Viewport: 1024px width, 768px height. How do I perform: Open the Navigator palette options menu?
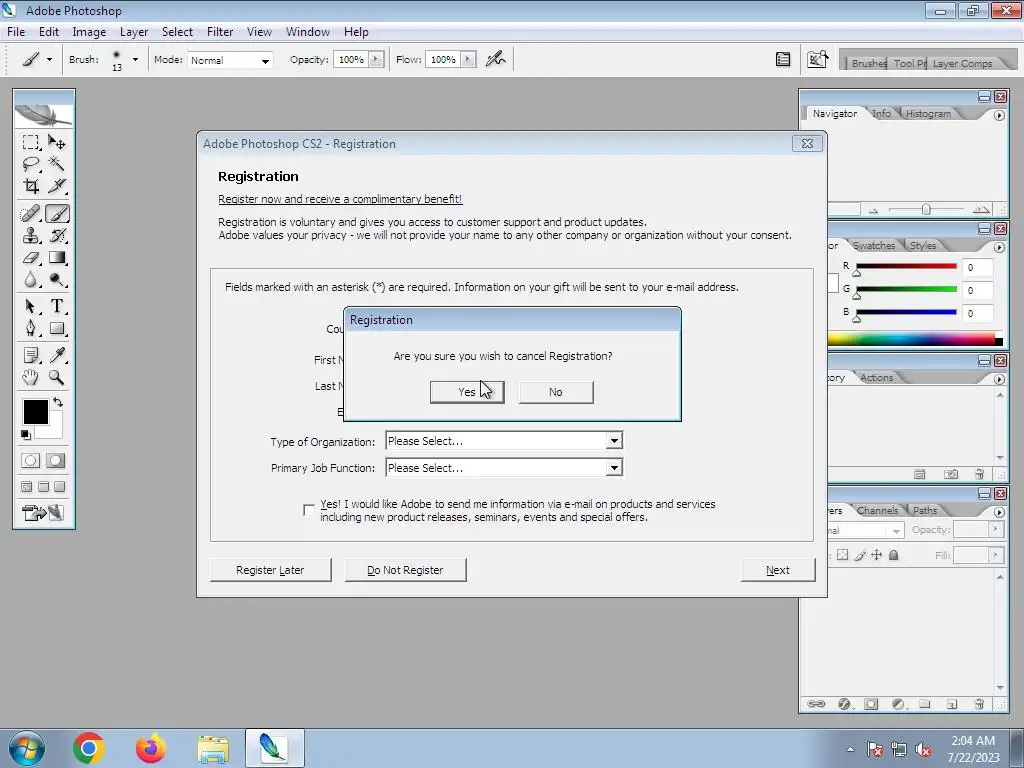click(999, 115)
